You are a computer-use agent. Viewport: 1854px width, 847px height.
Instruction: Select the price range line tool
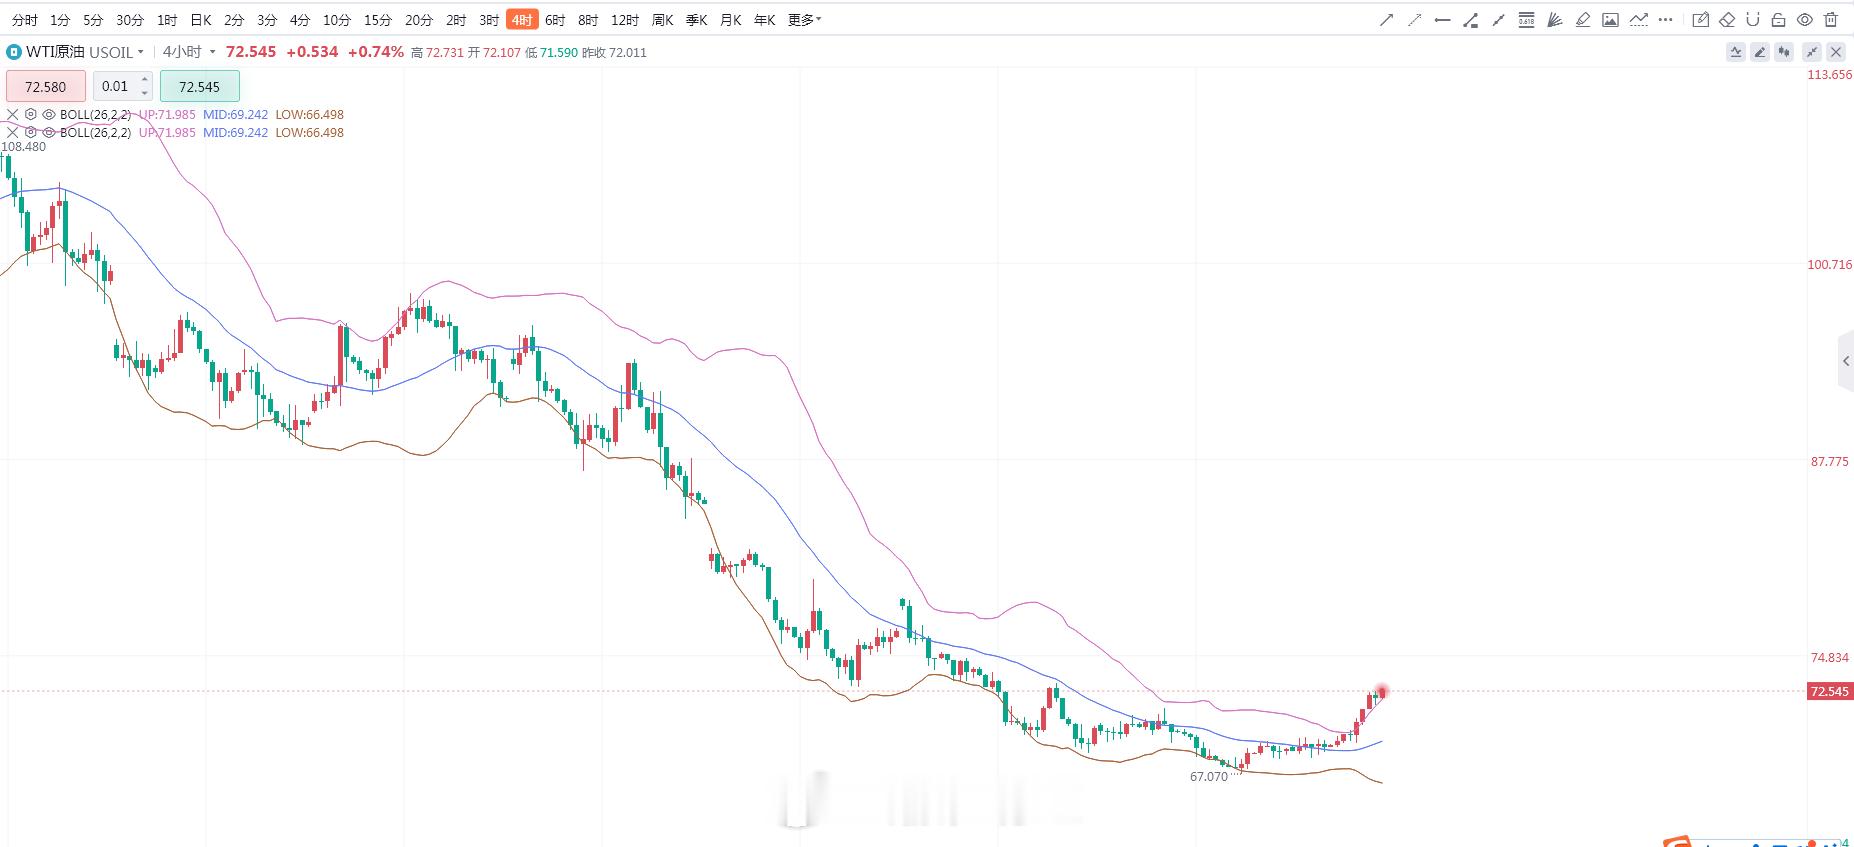click(x=1470, y=20)
